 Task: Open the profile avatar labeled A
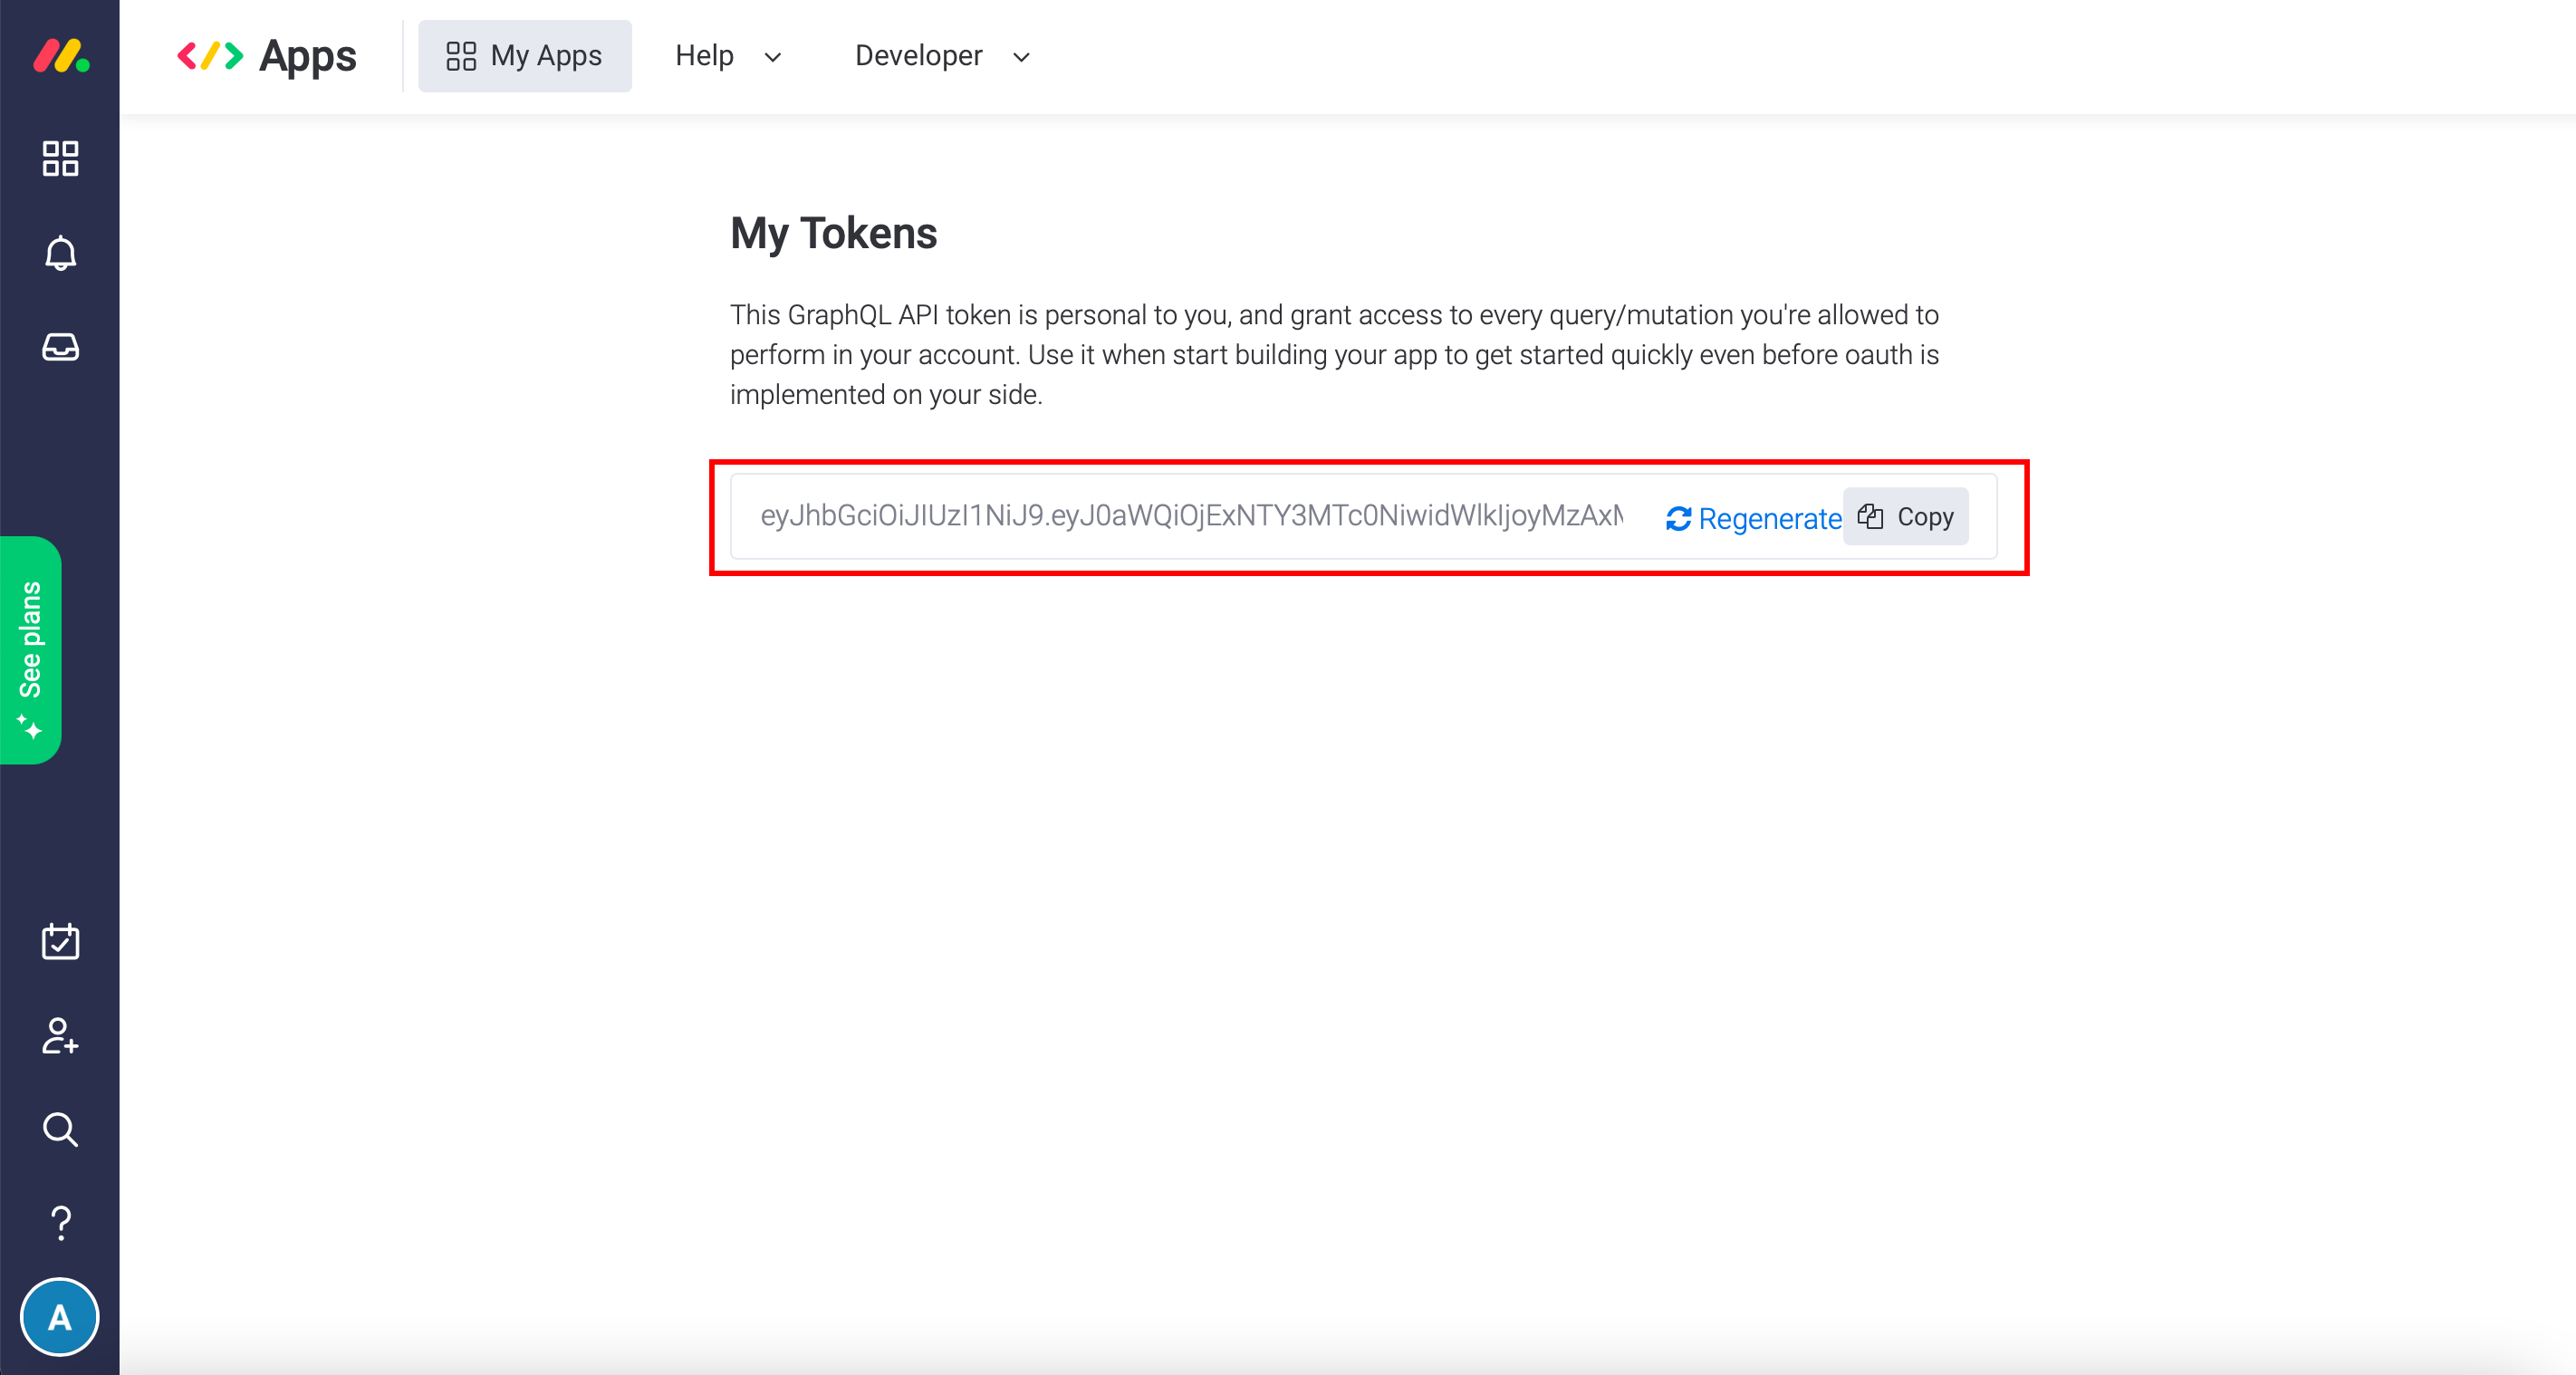[60, 1317]
